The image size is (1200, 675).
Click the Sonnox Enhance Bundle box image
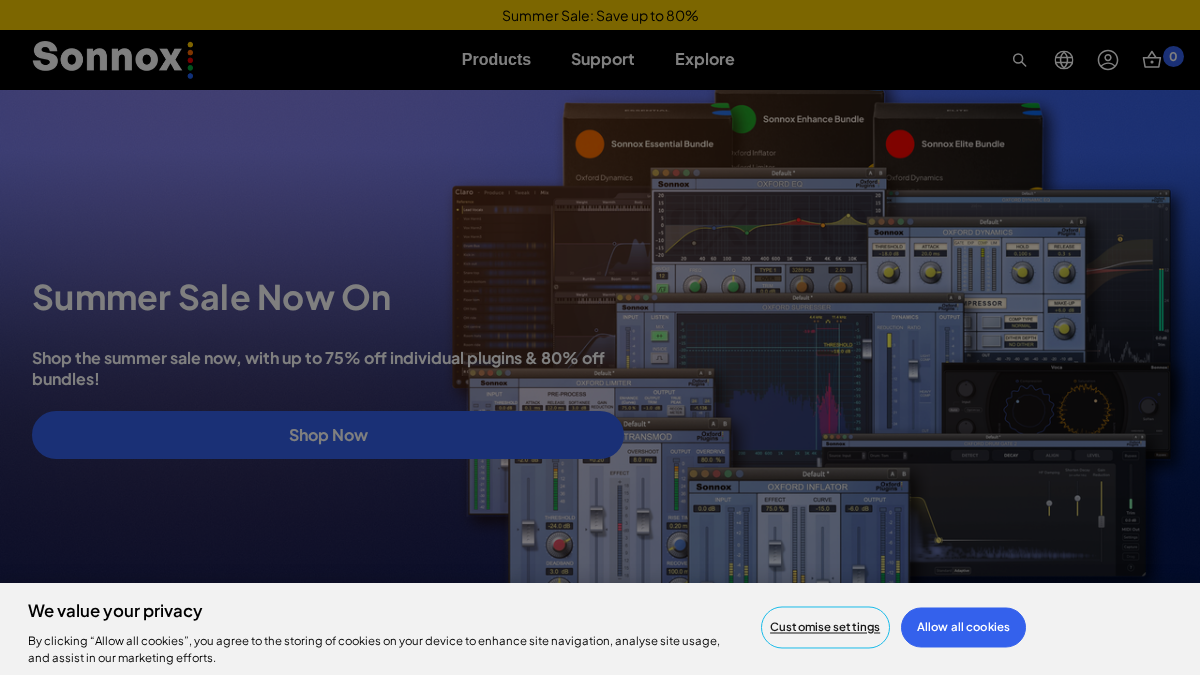pos(800,130)
